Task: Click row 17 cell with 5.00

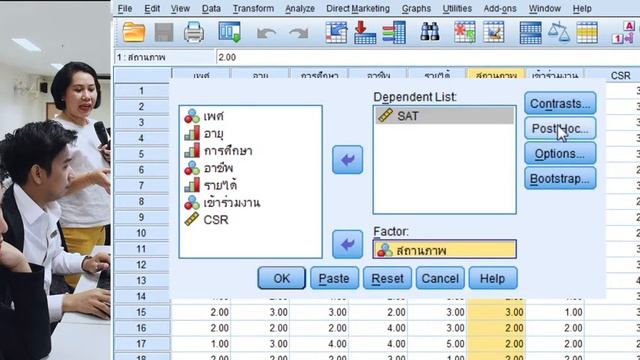Action: coord(437,344)
